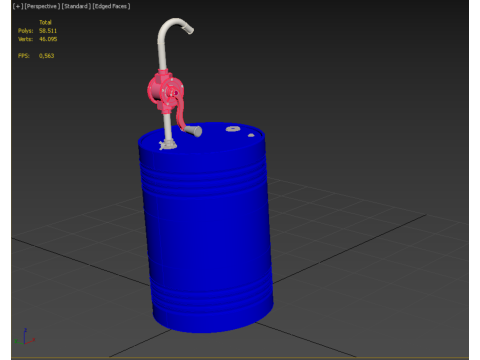Open the Edged Faces display menu
This screenshot has width=480, height=360.
[111, 6]
